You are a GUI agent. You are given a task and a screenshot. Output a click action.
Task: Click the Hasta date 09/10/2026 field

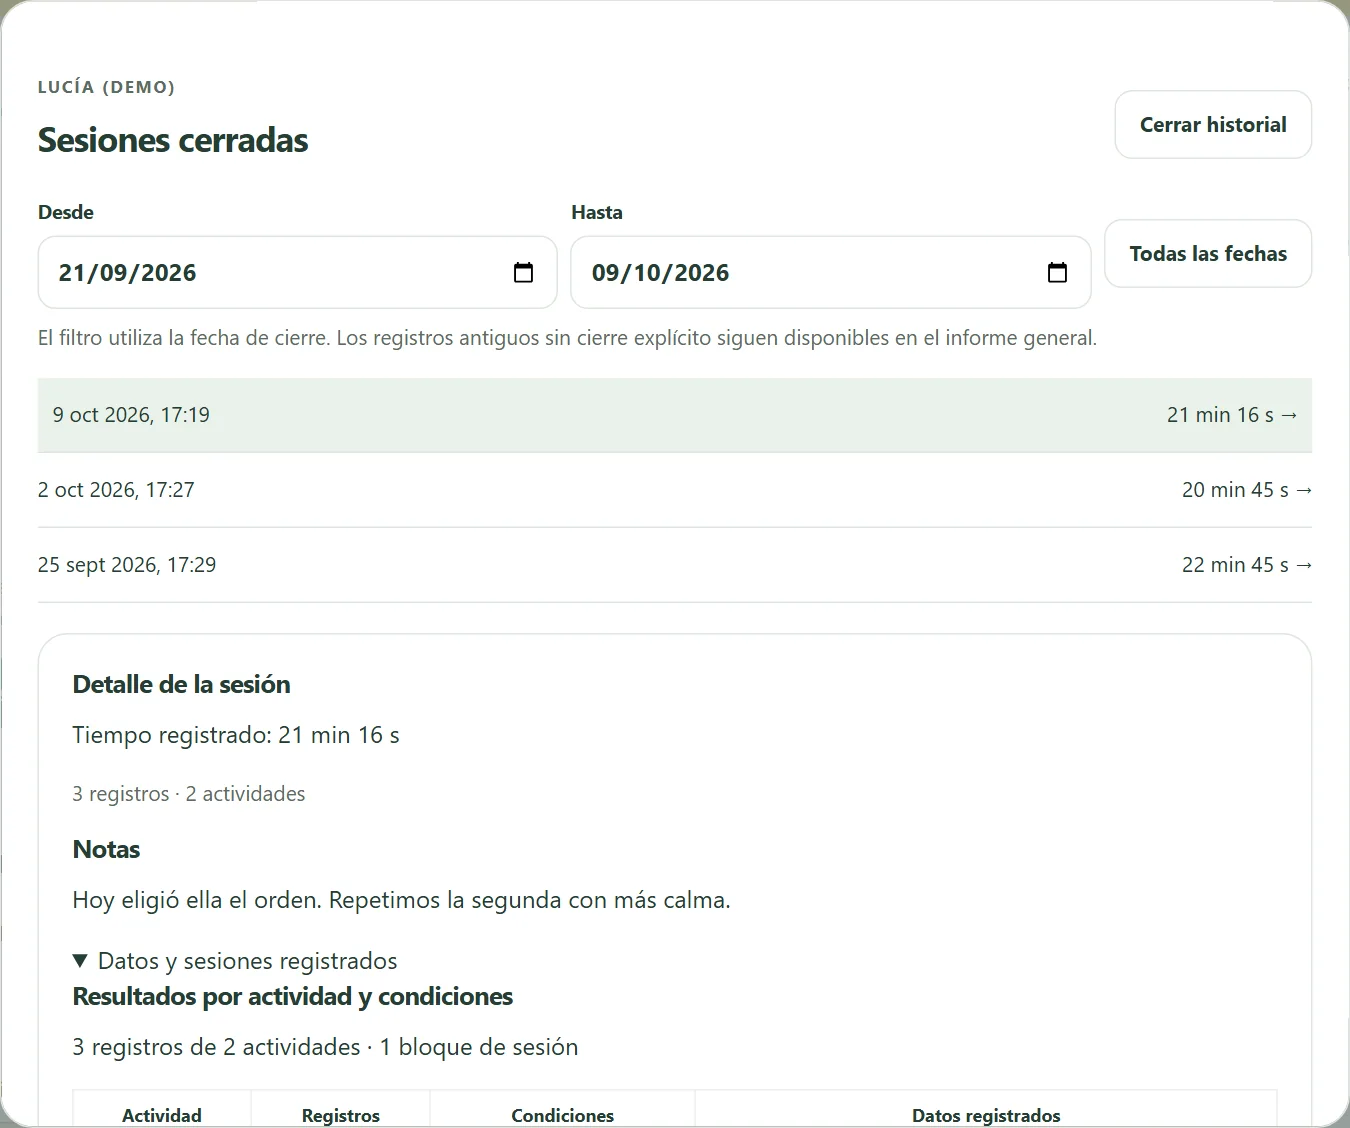pyautogui.click(x=830, y=272)
